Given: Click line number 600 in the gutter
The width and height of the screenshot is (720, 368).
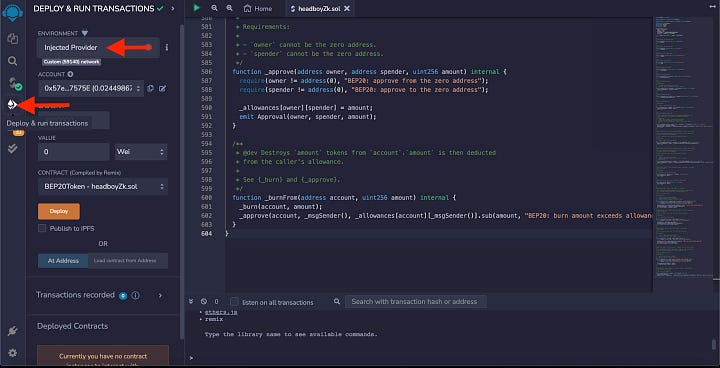Looking at the screenshot, I should (206, 198).
